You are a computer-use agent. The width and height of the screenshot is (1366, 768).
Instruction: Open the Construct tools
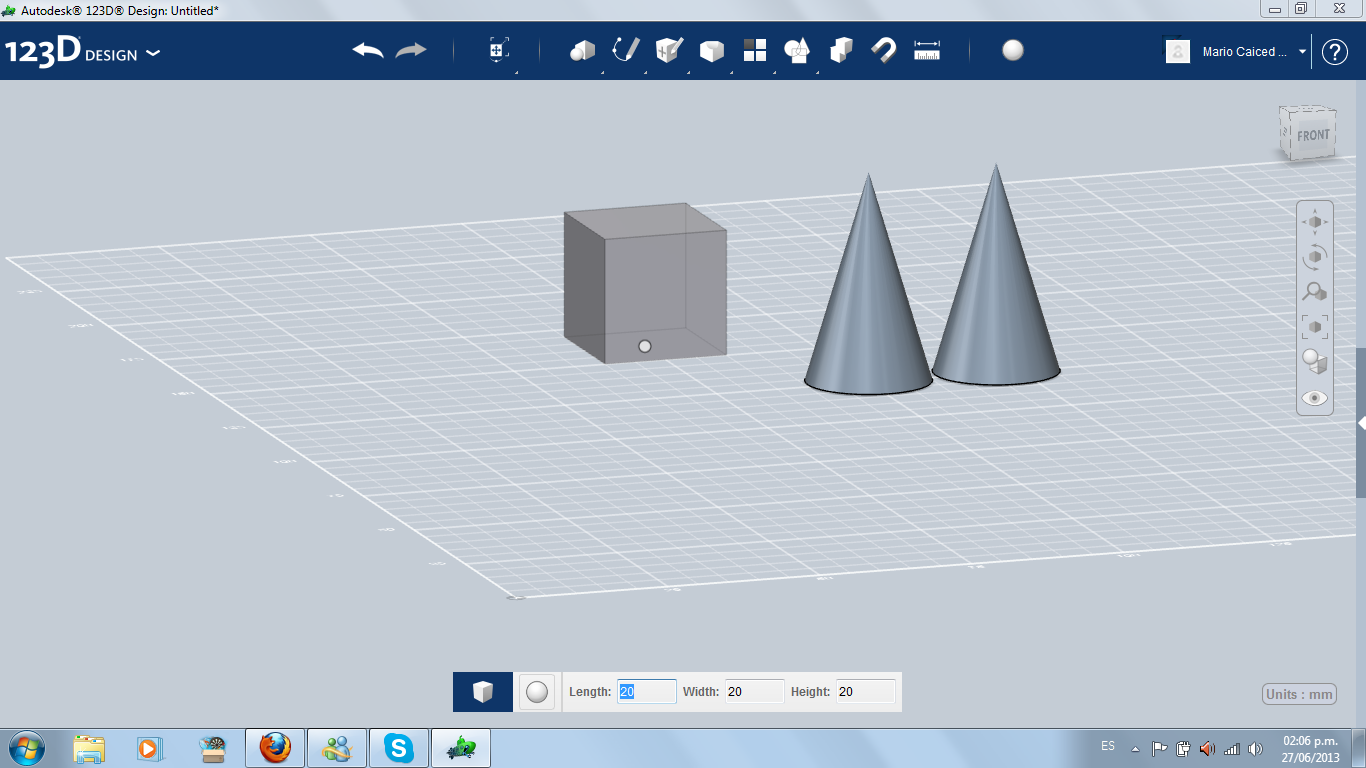(x=669, y=50)
